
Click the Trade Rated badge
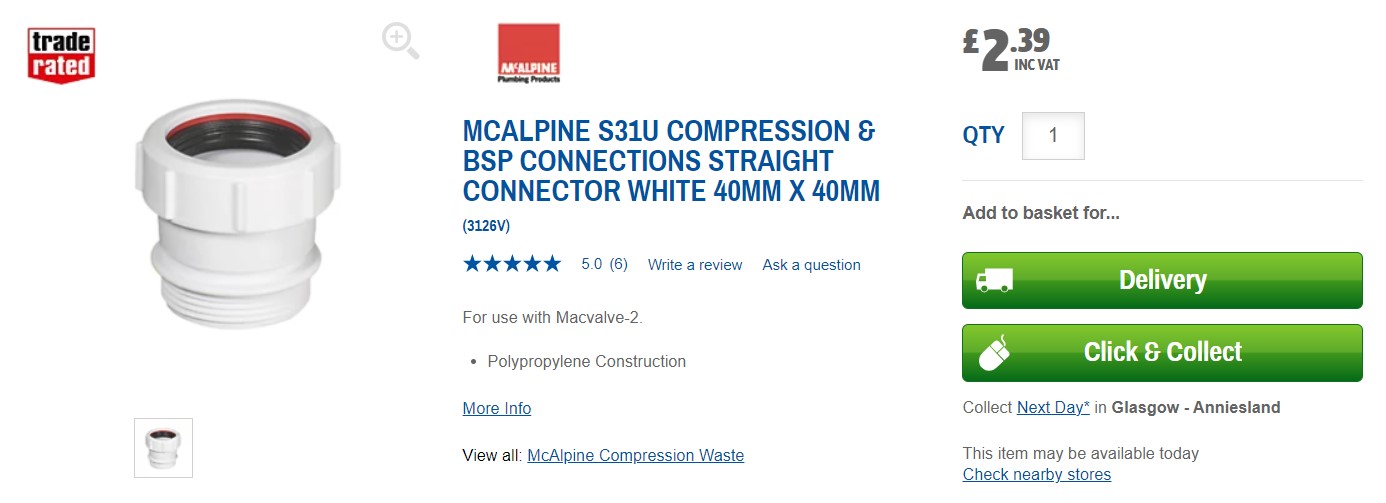coord(61,55)
